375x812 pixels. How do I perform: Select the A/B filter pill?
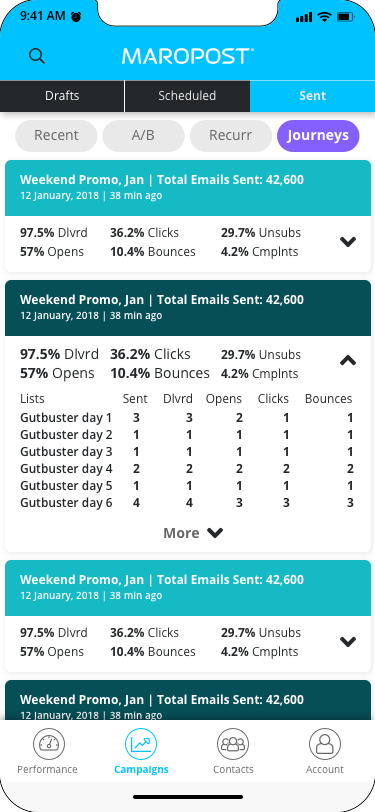click(143, 136)
